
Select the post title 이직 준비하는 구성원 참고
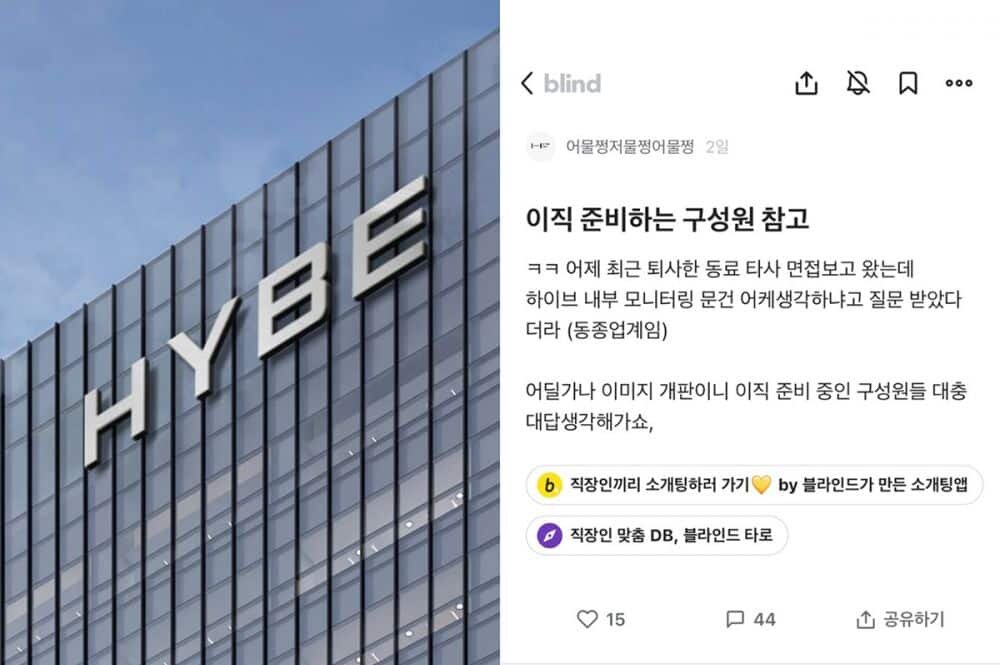(667, 219)
